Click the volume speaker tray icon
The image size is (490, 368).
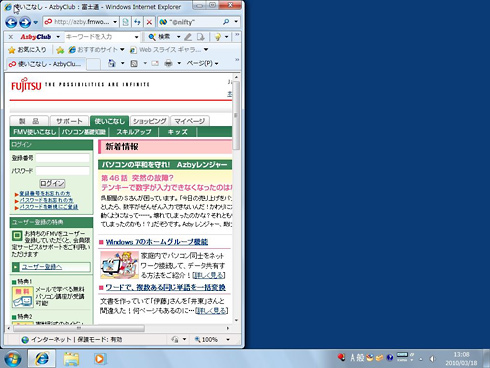[x=432, y=359]
